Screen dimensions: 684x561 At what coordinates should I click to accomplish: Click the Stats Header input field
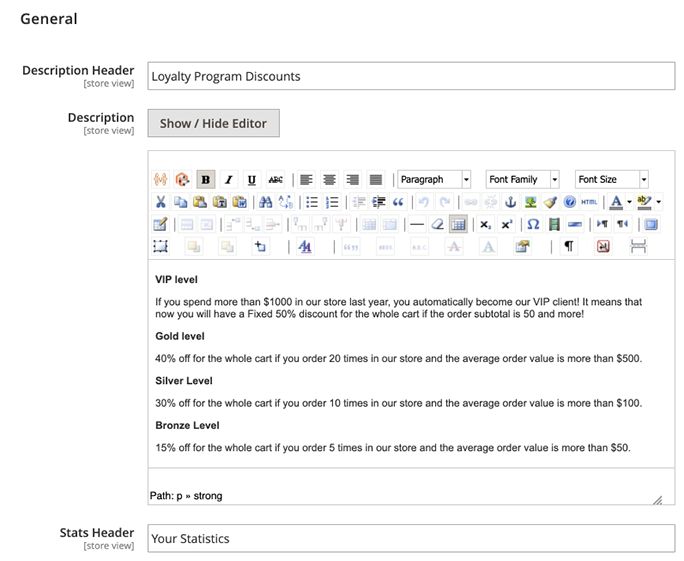pyautogui.click(x=411, y=539)
